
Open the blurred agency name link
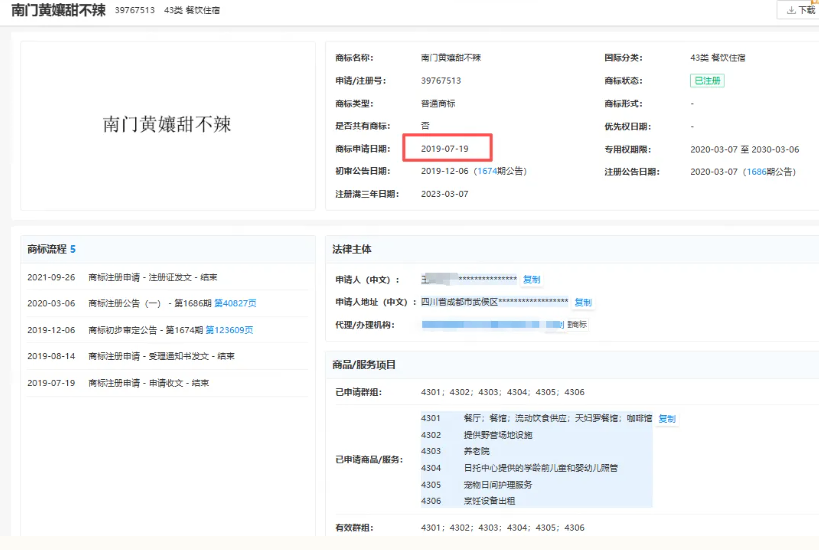(x=492, y=325)
